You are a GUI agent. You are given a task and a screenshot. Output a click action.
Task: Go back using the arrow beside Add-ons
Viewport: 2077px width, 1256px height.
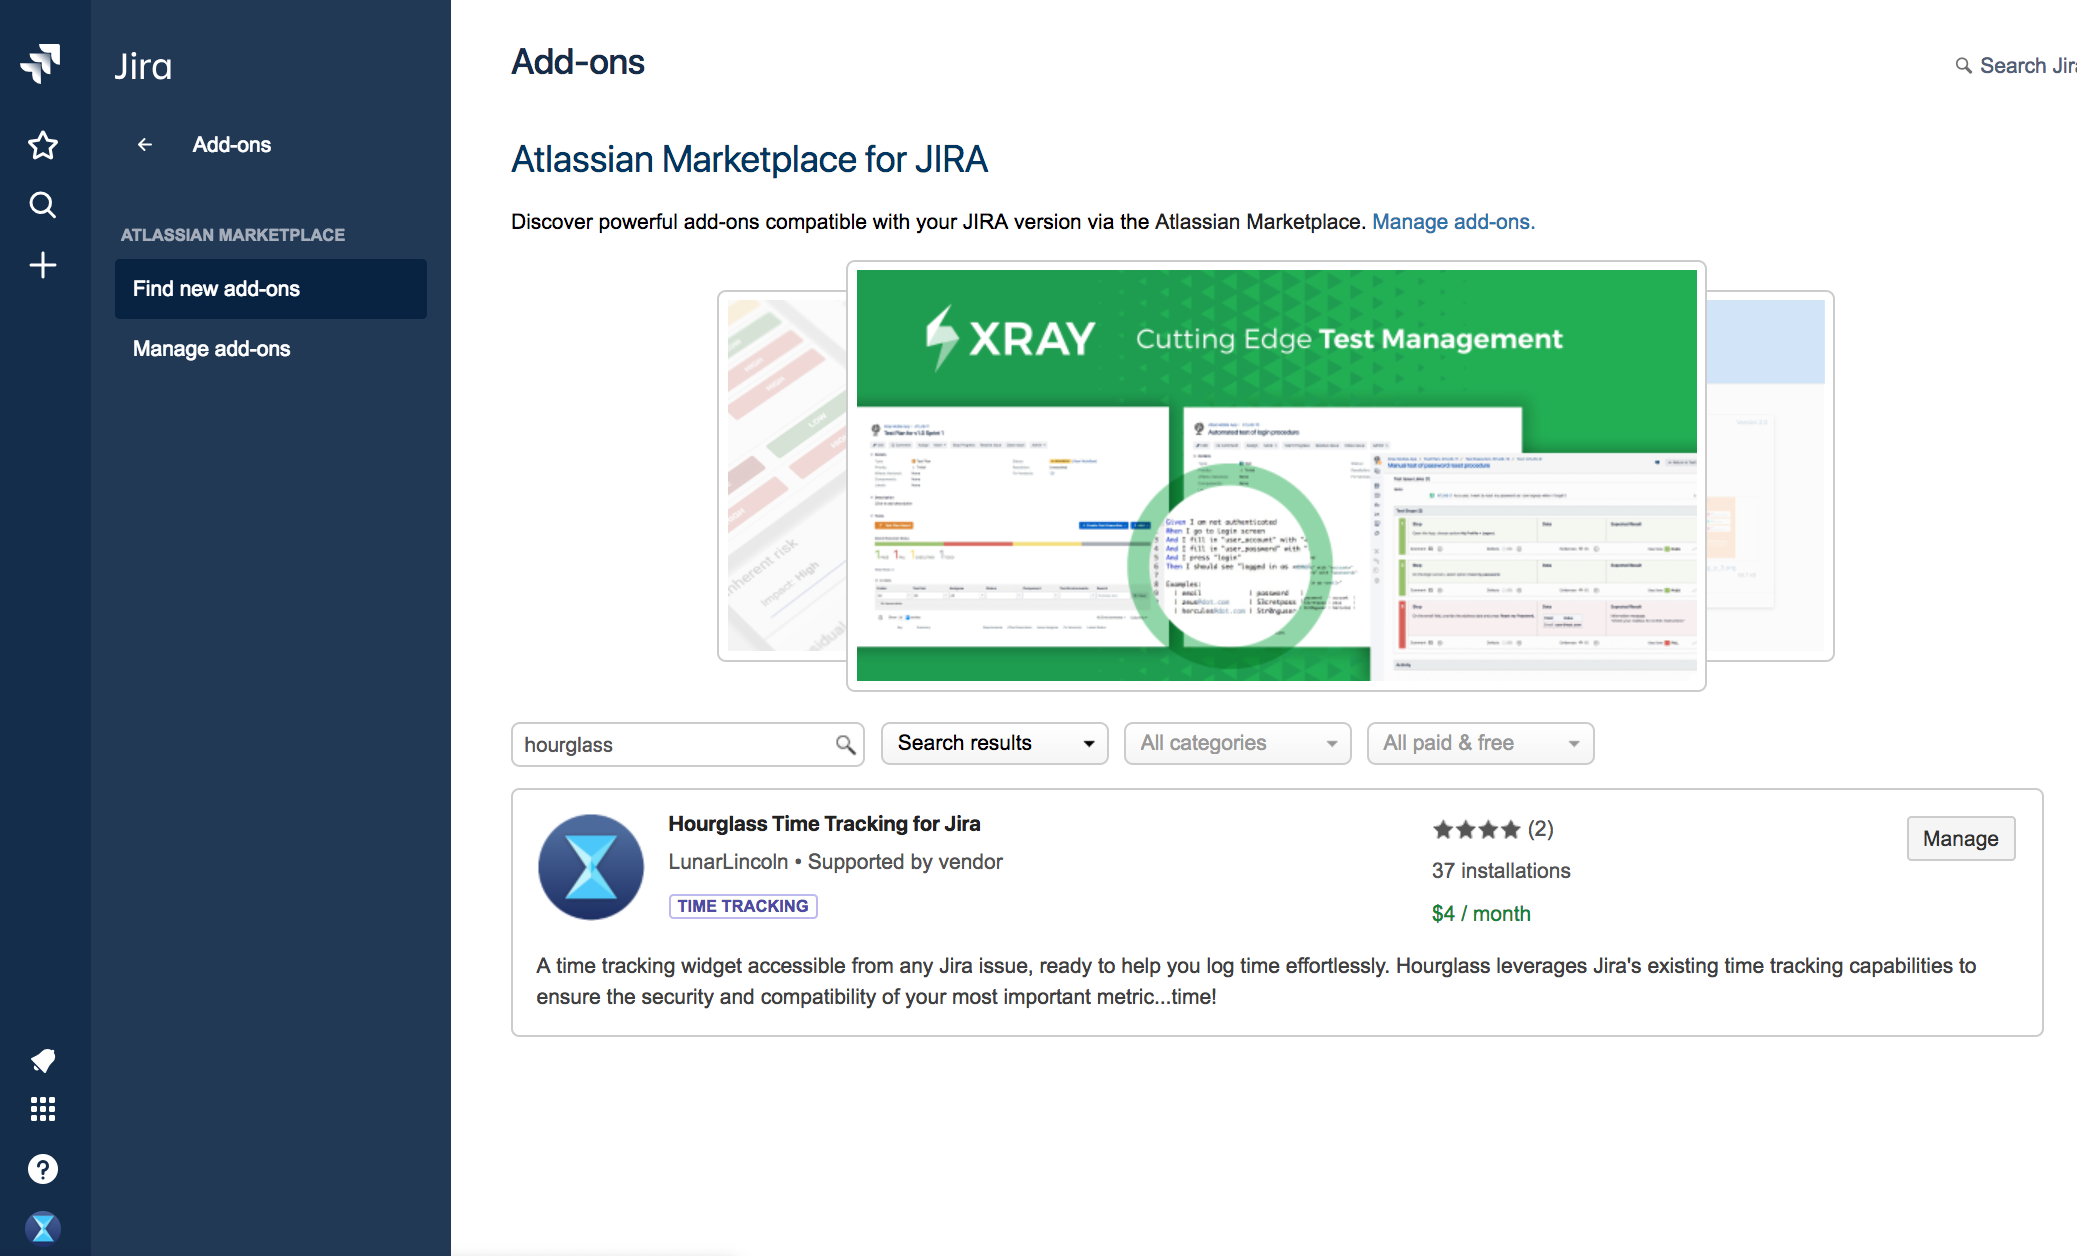(x=145, y=145)
